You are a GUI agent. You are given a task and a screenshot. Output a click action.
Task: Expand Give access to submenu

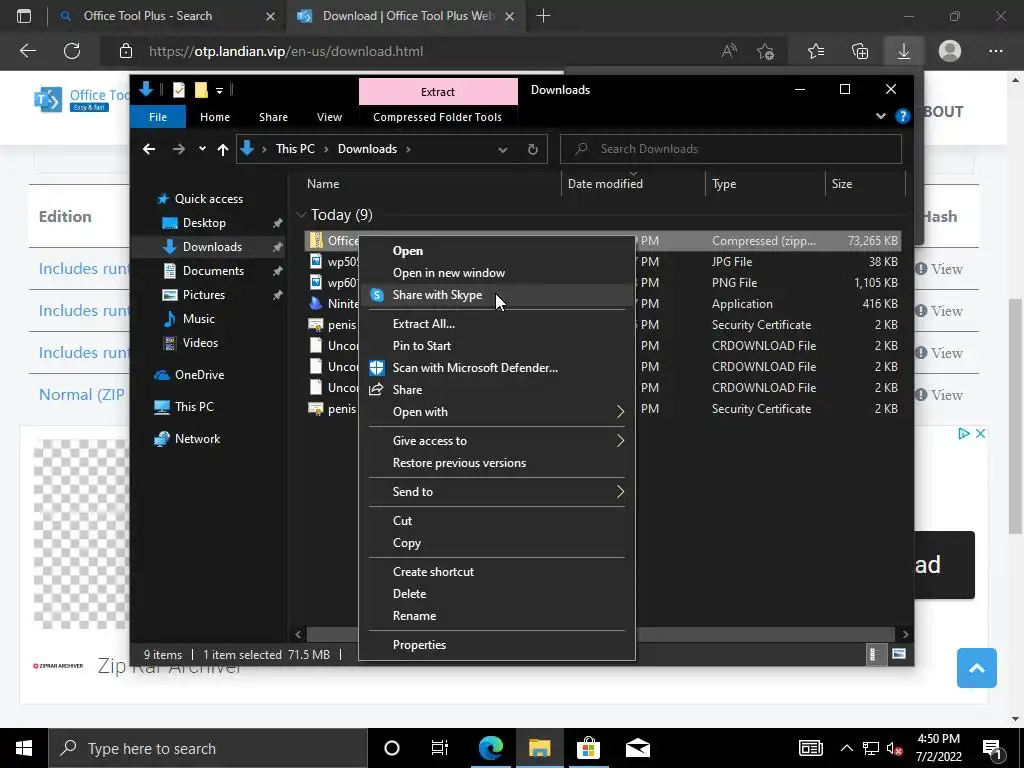pyautogui.click(x=620, y=441)
